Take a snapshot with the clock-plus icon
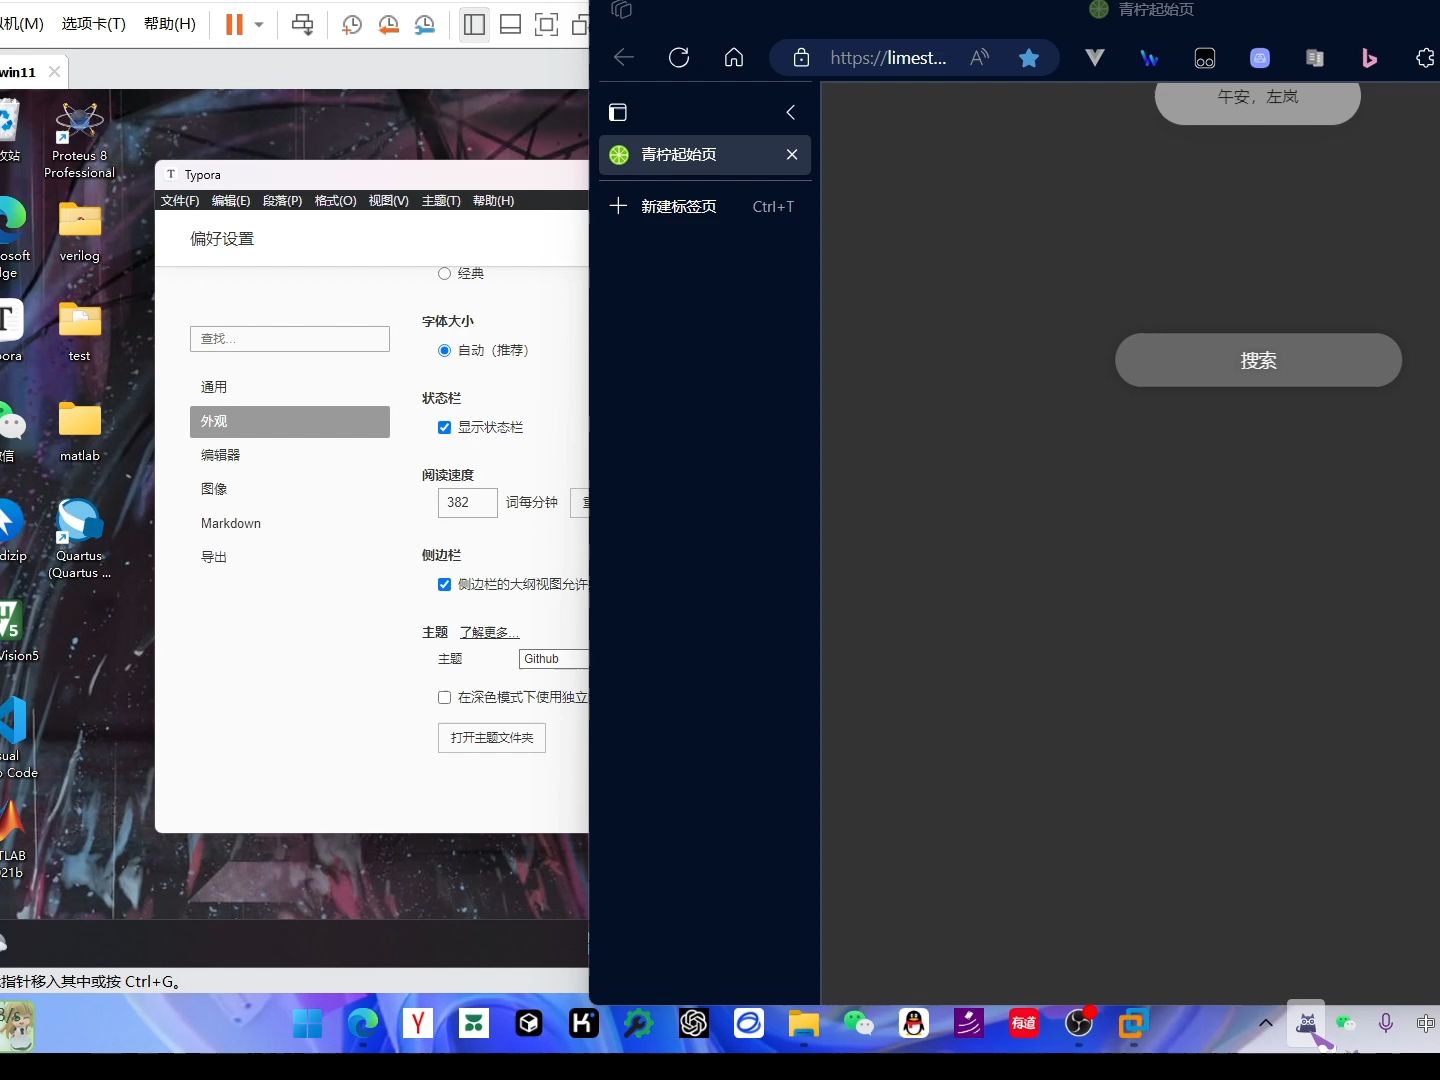This screenshot has height=1080, width=1440. coord(351,24)
